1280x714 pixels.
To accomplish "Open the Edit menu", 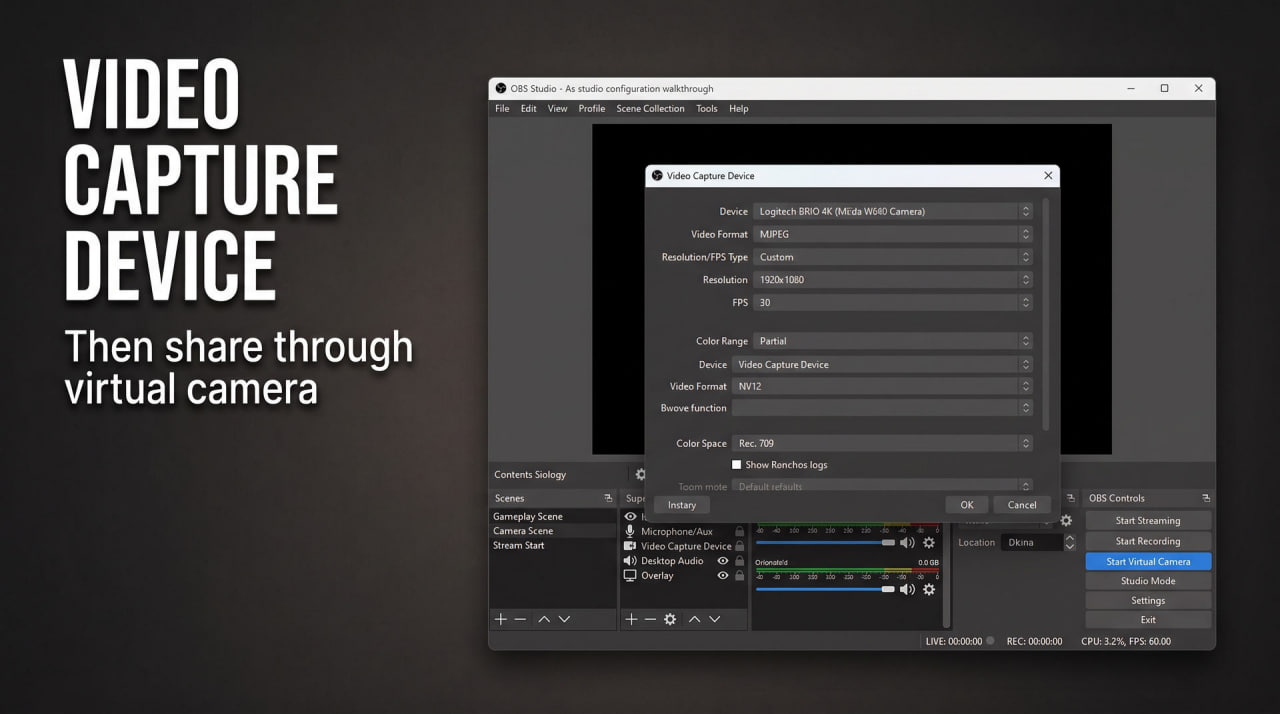I will click(x=528, y=108).
